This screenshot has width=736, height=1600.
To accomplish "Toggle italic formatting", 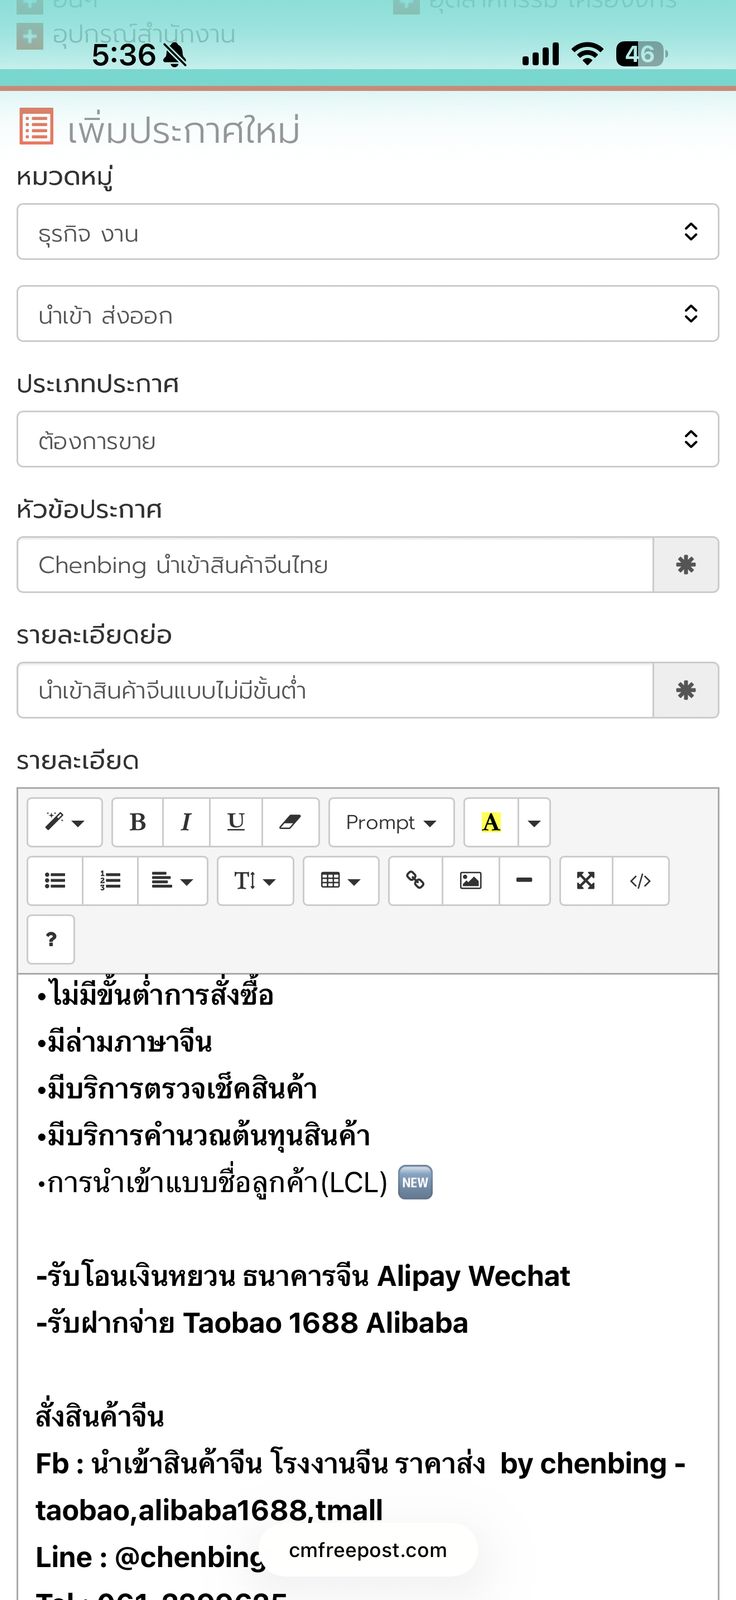I will coord(186,822).
